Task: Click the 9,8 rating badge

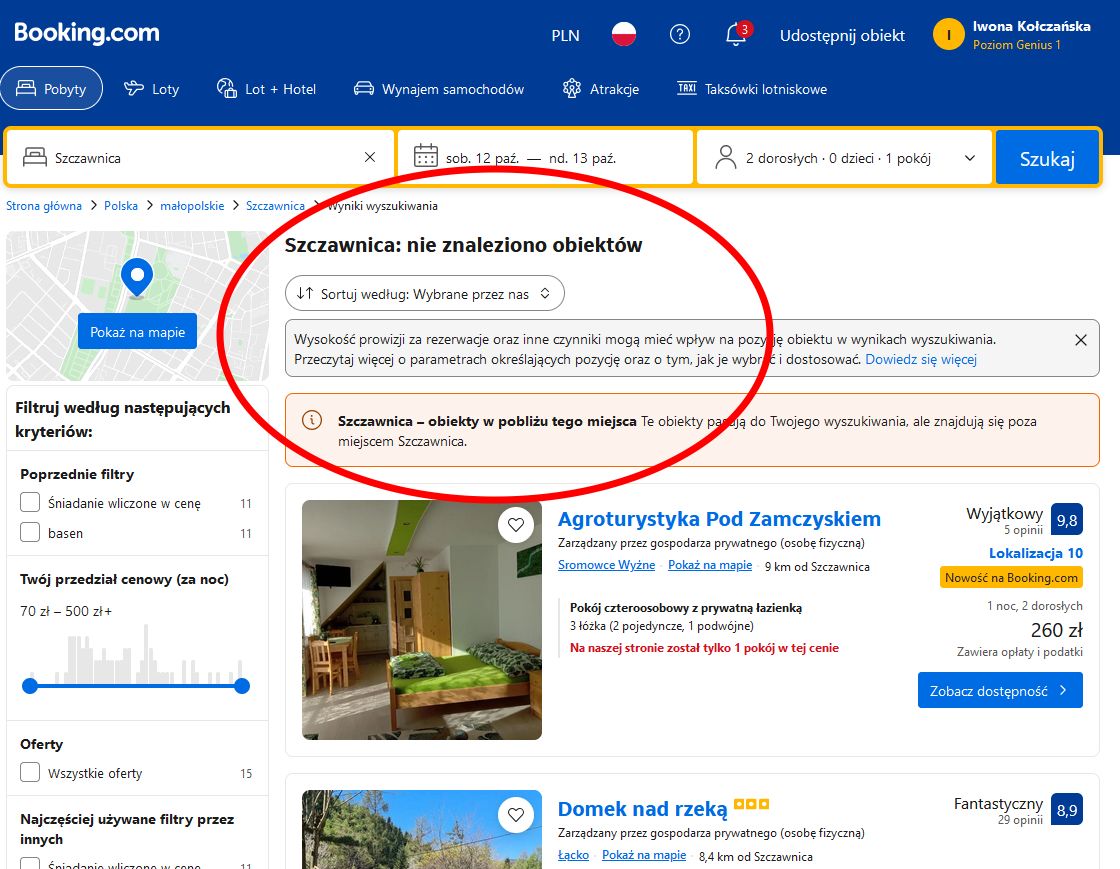Action: [x=1066, y=520]
